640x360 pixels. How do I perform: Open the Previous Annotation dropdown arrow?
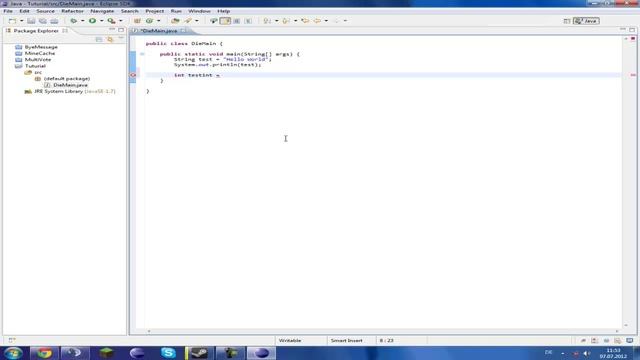coord(296,21)
